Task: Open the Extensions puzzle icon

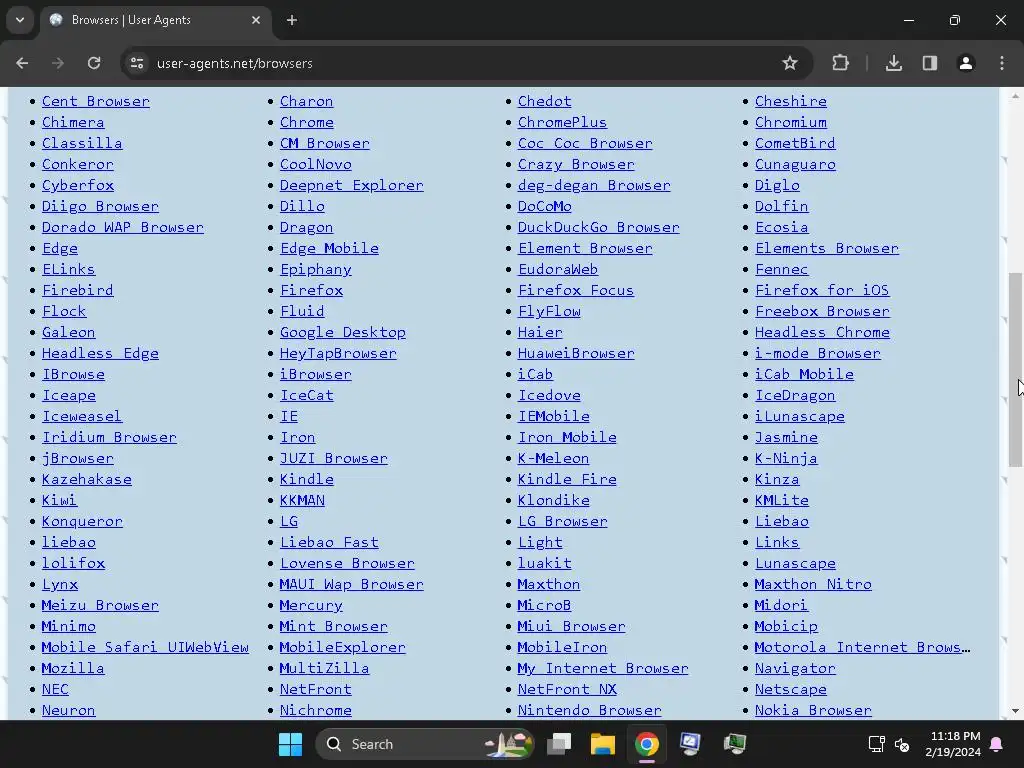Action: [840, 63]
